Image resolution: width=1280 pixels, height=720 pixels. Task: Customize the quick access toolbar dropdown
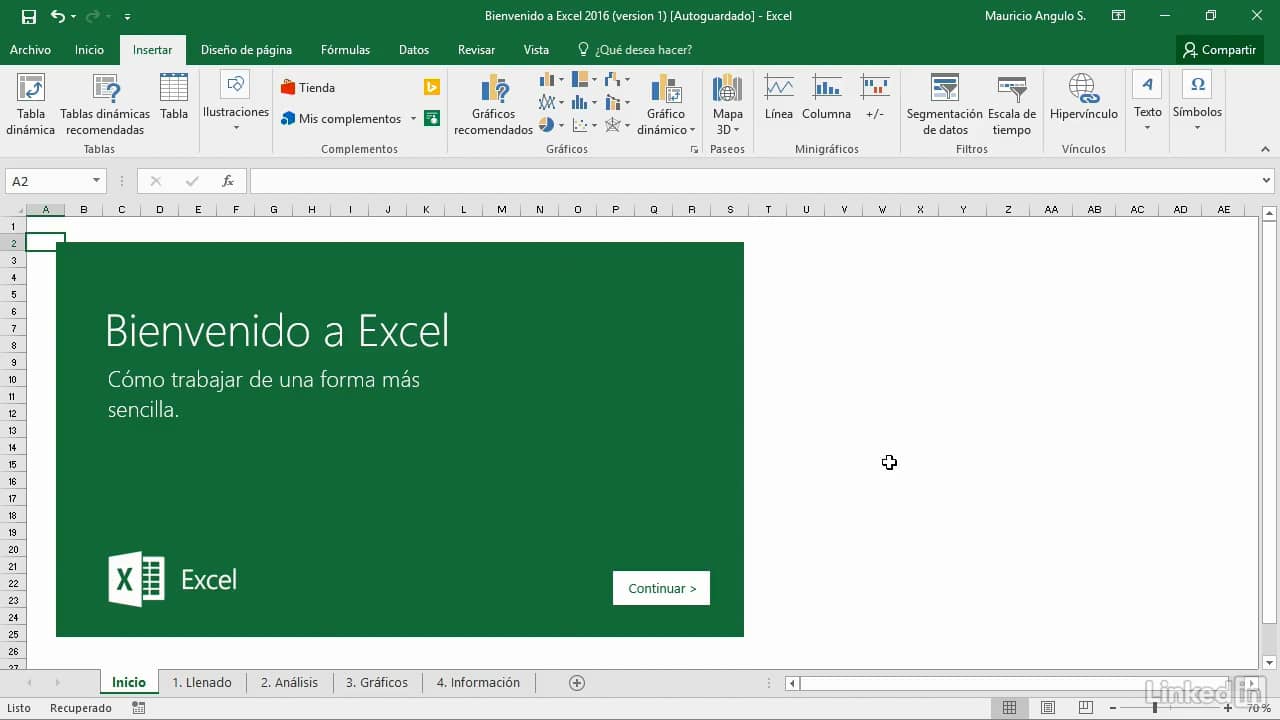pos(127,17)
